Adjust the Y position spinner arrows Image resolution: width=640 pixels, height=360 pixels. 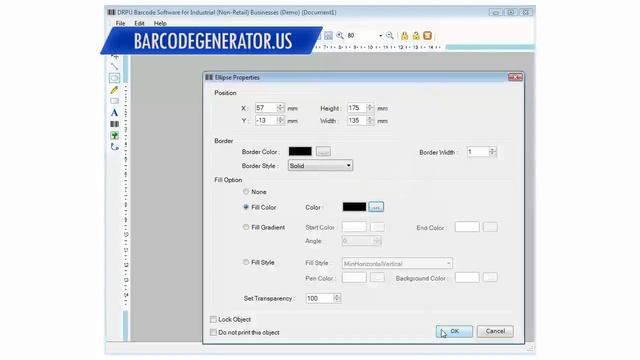[280, 120]
